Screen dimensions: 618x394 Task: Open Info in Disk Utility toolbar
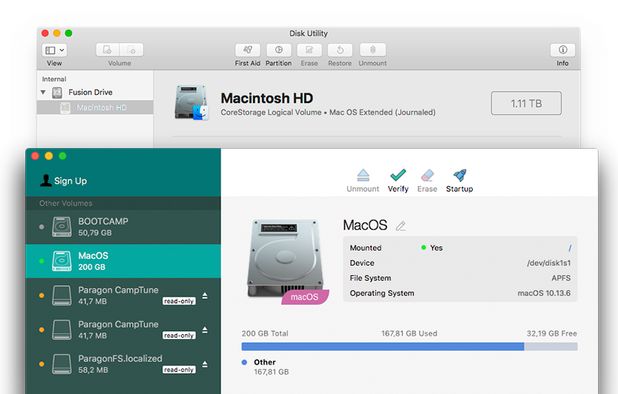(562, 50)
